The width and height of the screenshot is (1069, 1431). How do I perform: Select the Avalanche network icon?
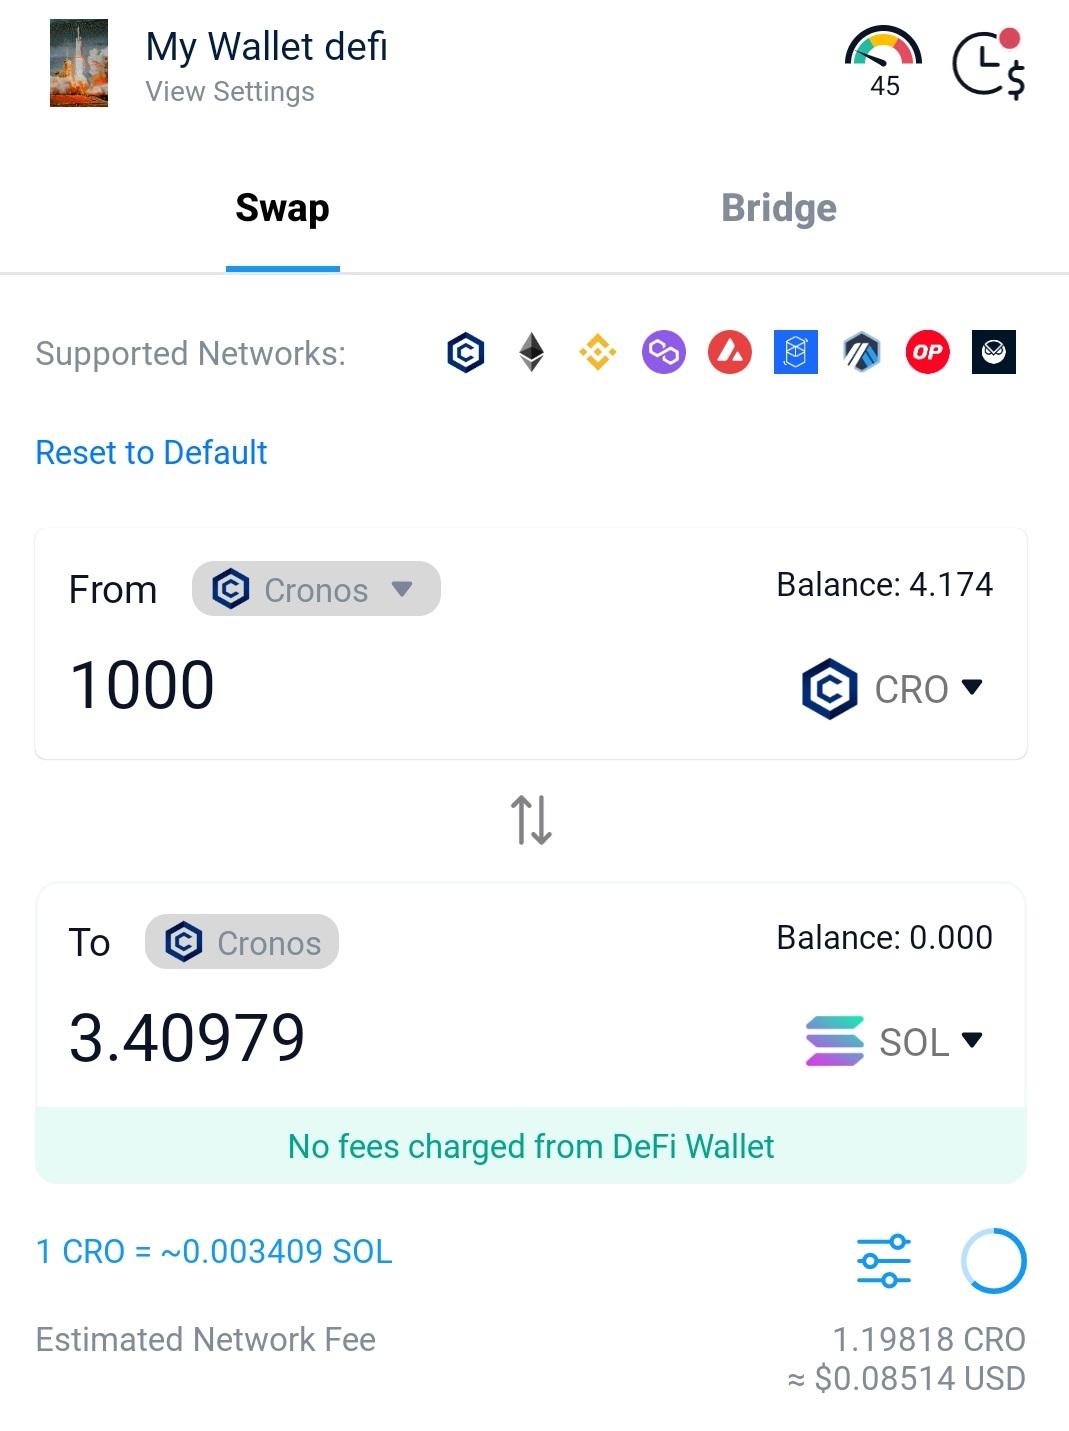coord(730,352)
